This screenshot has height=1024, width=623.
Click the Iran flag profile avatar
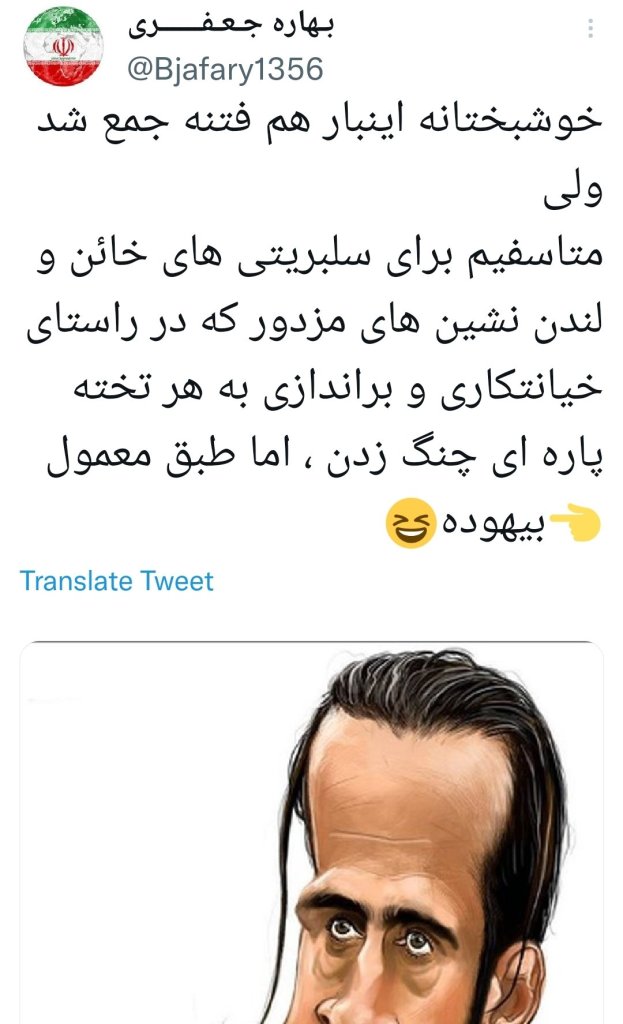(63, 47)
